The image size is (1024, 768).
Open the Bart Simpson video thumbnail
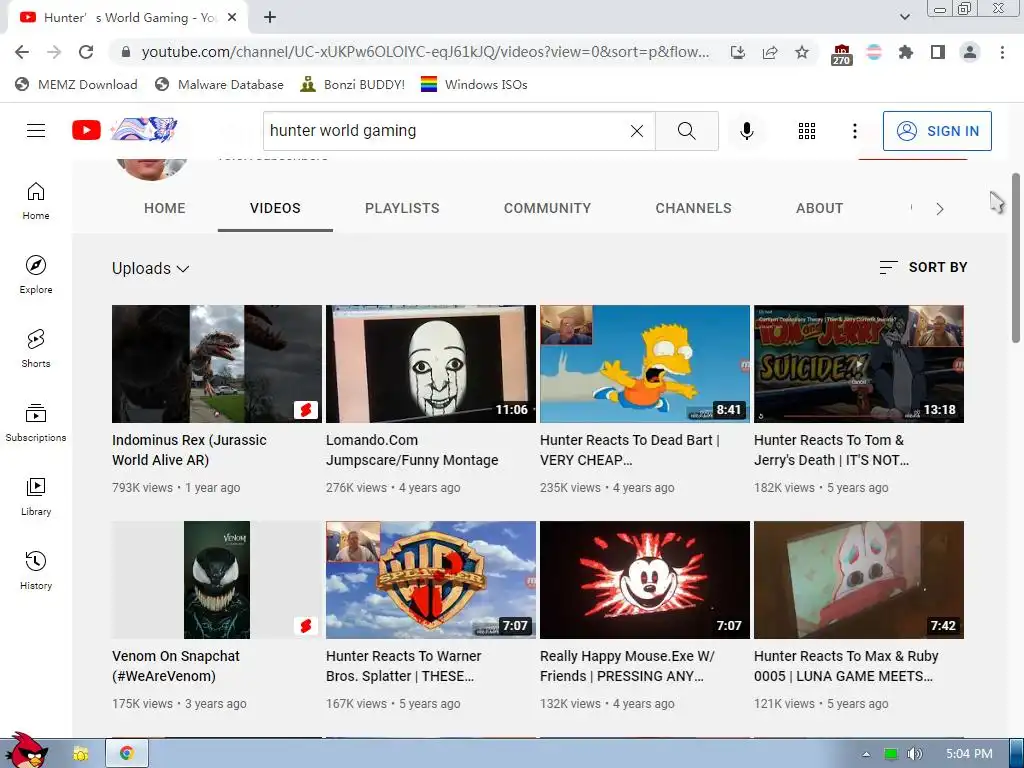645,364
